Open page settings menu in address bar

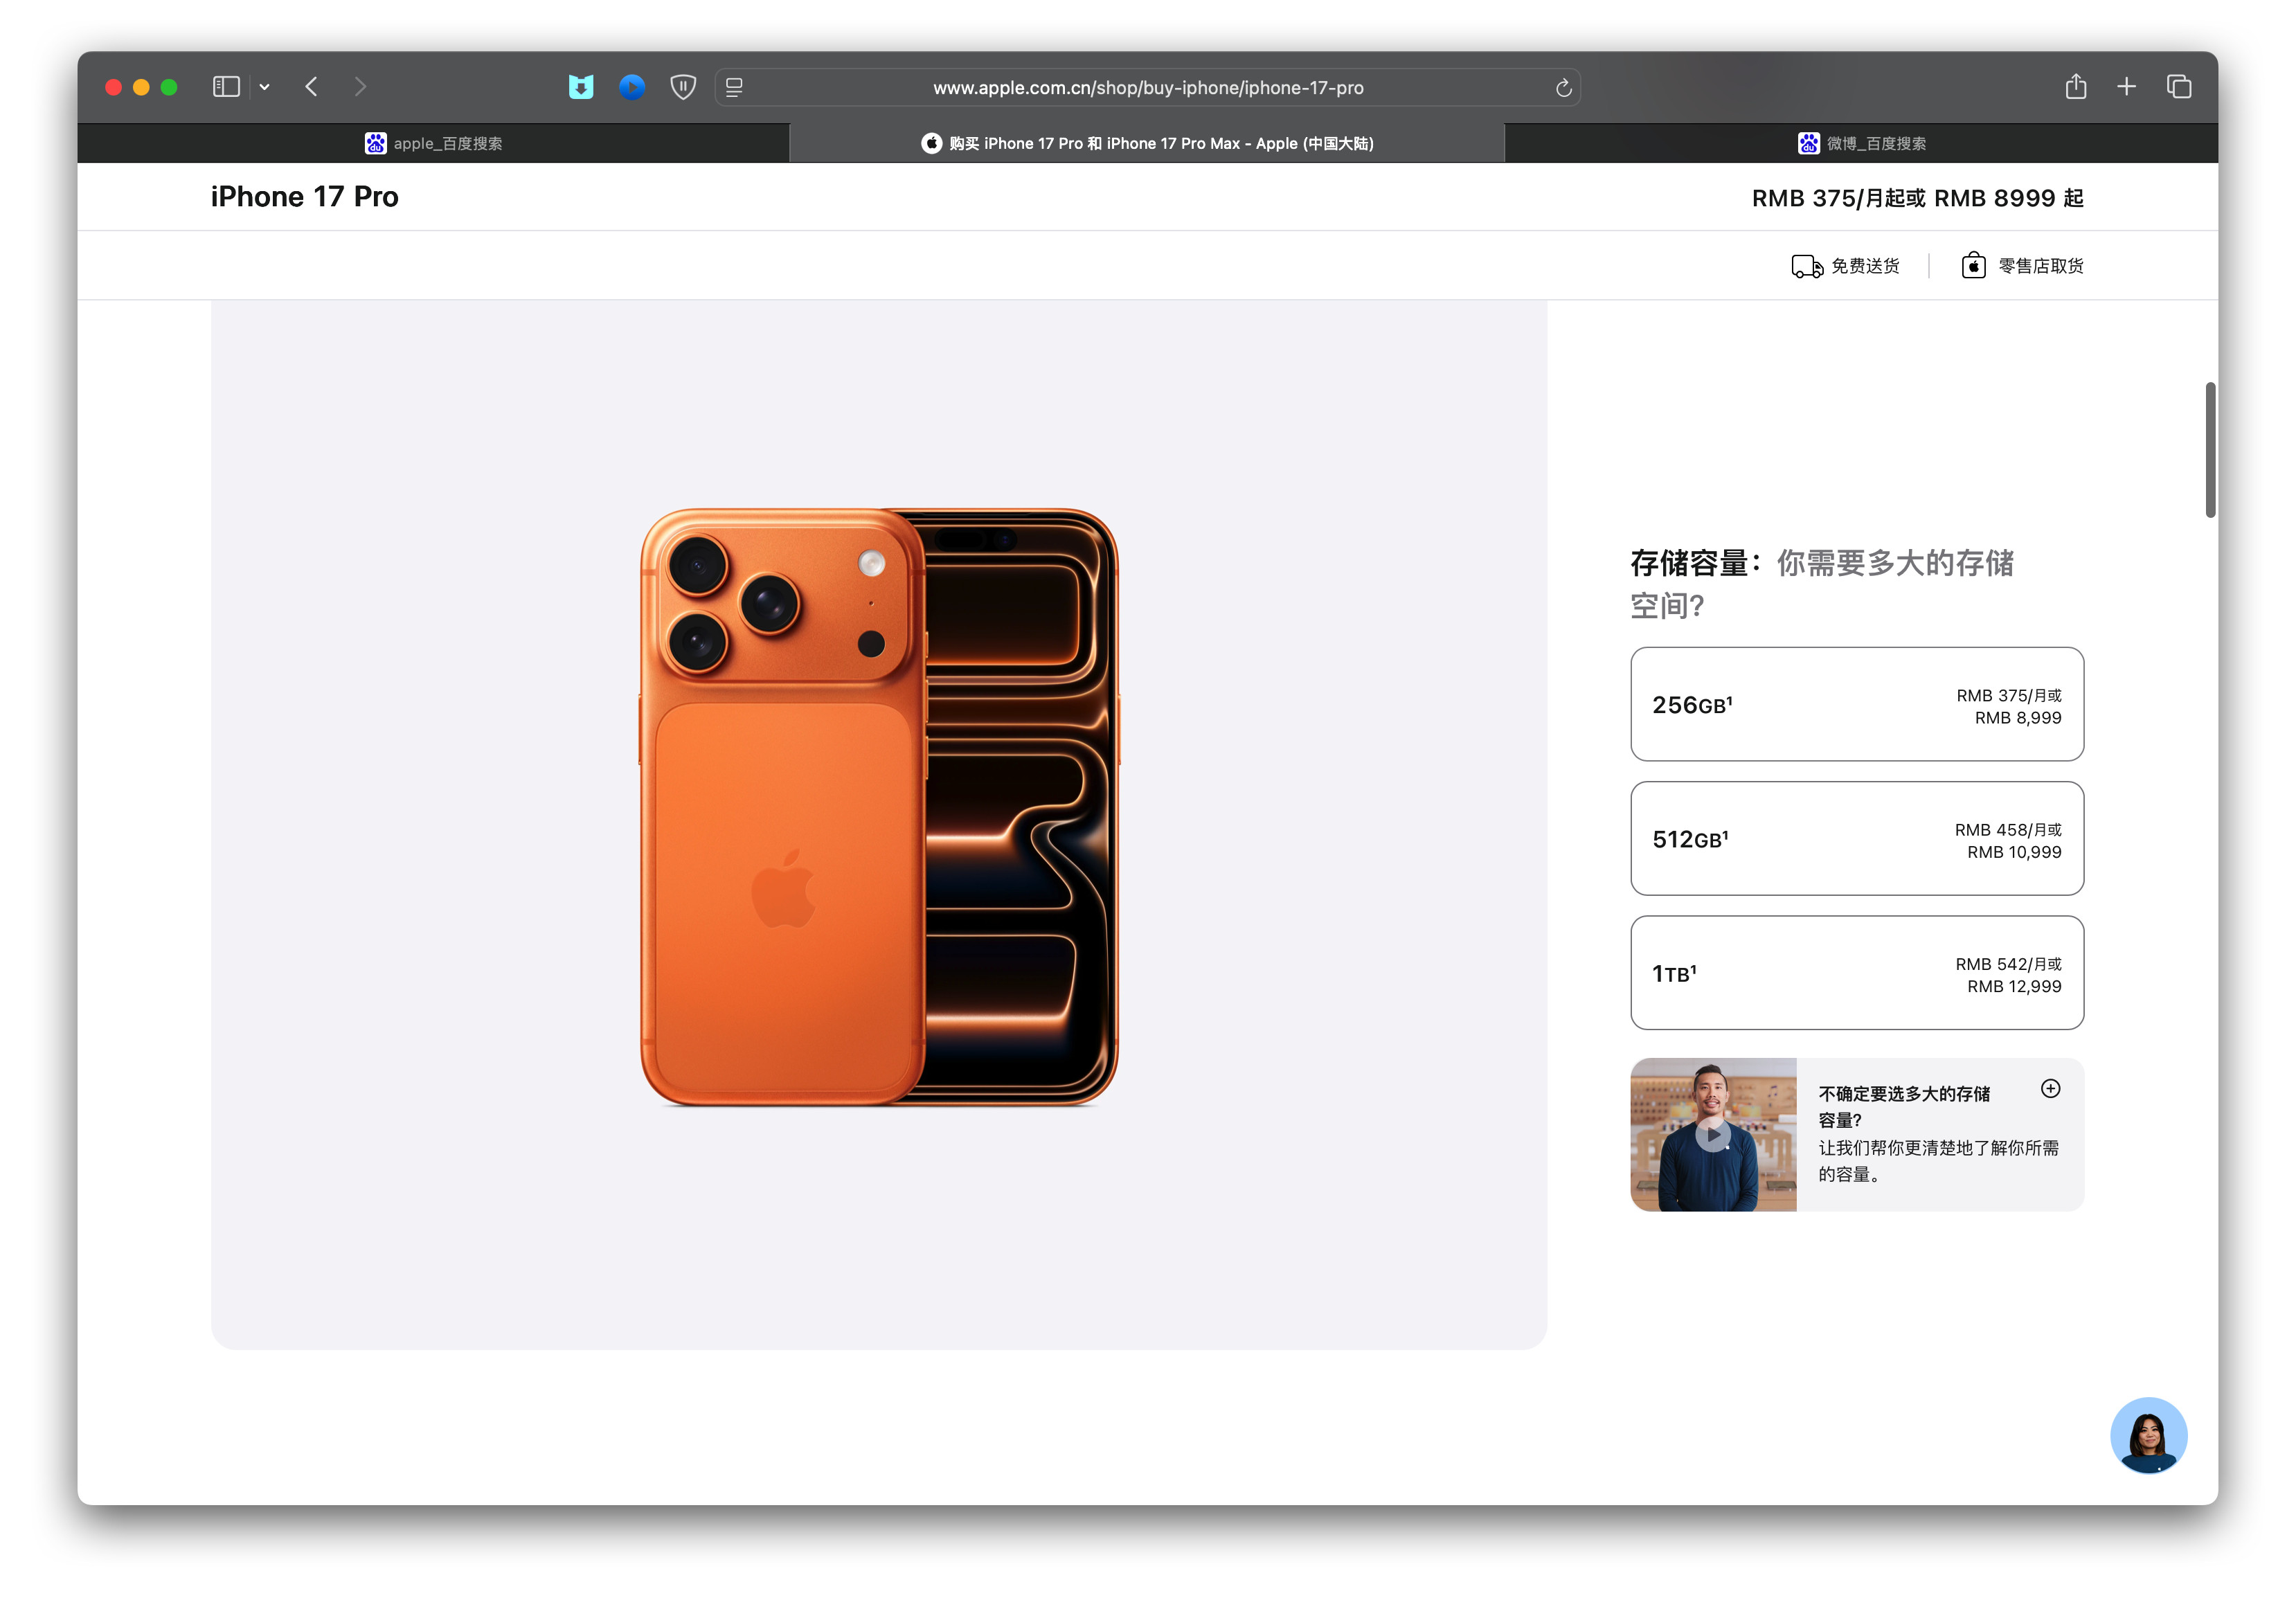pyautogui.click(x=734, y=88)
